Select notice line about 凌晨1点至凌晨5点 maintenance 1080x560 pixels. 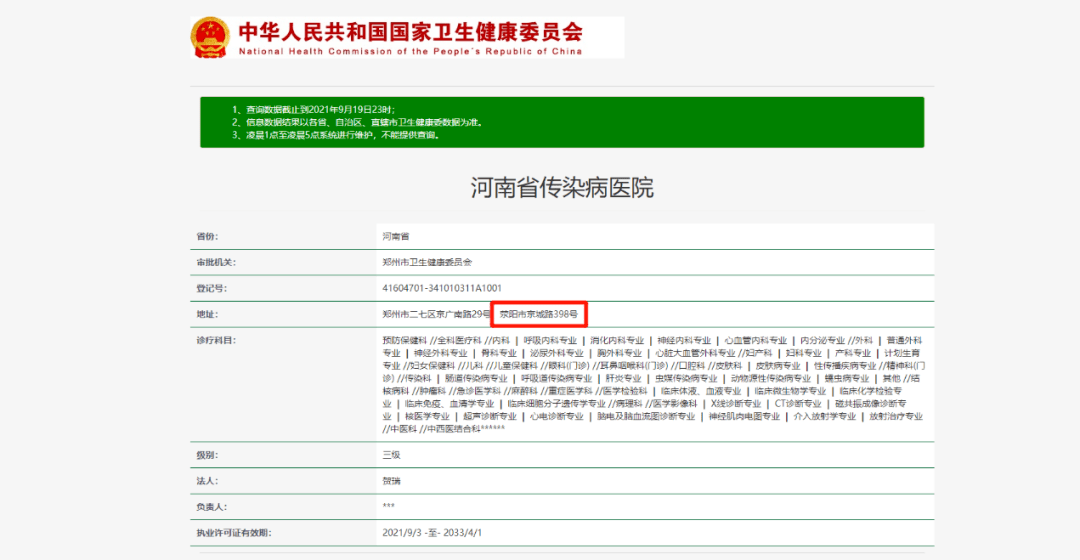pos(336,135)
